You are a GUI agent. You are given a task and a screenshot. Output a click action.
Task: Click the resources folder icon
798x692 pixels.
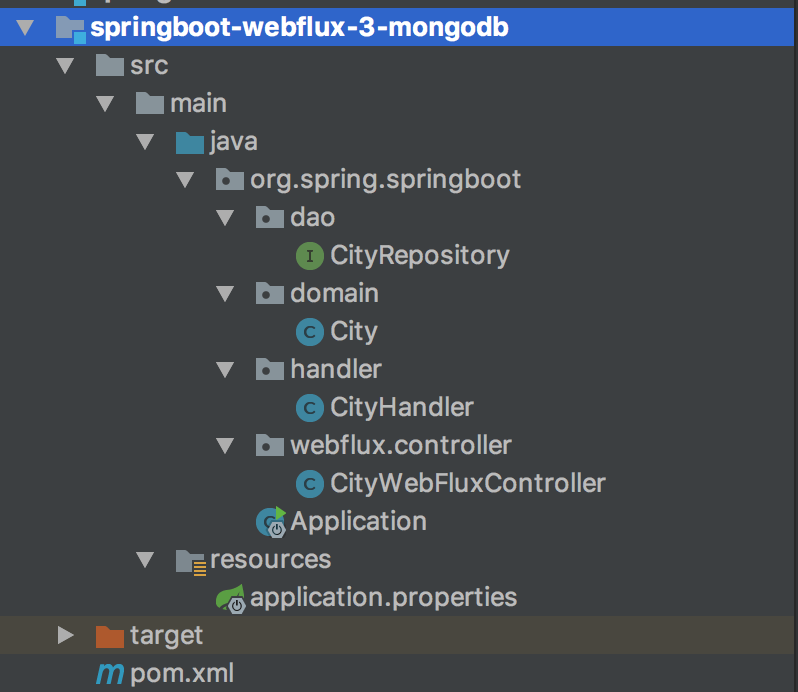pos(190,560)
